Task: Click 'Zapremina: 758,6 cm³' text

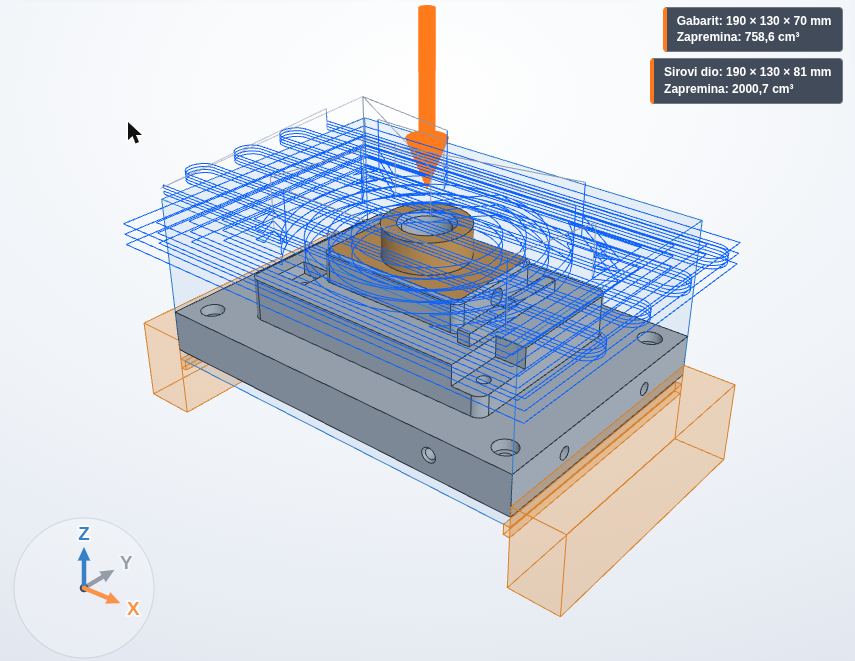Action: tap(738, 37)
